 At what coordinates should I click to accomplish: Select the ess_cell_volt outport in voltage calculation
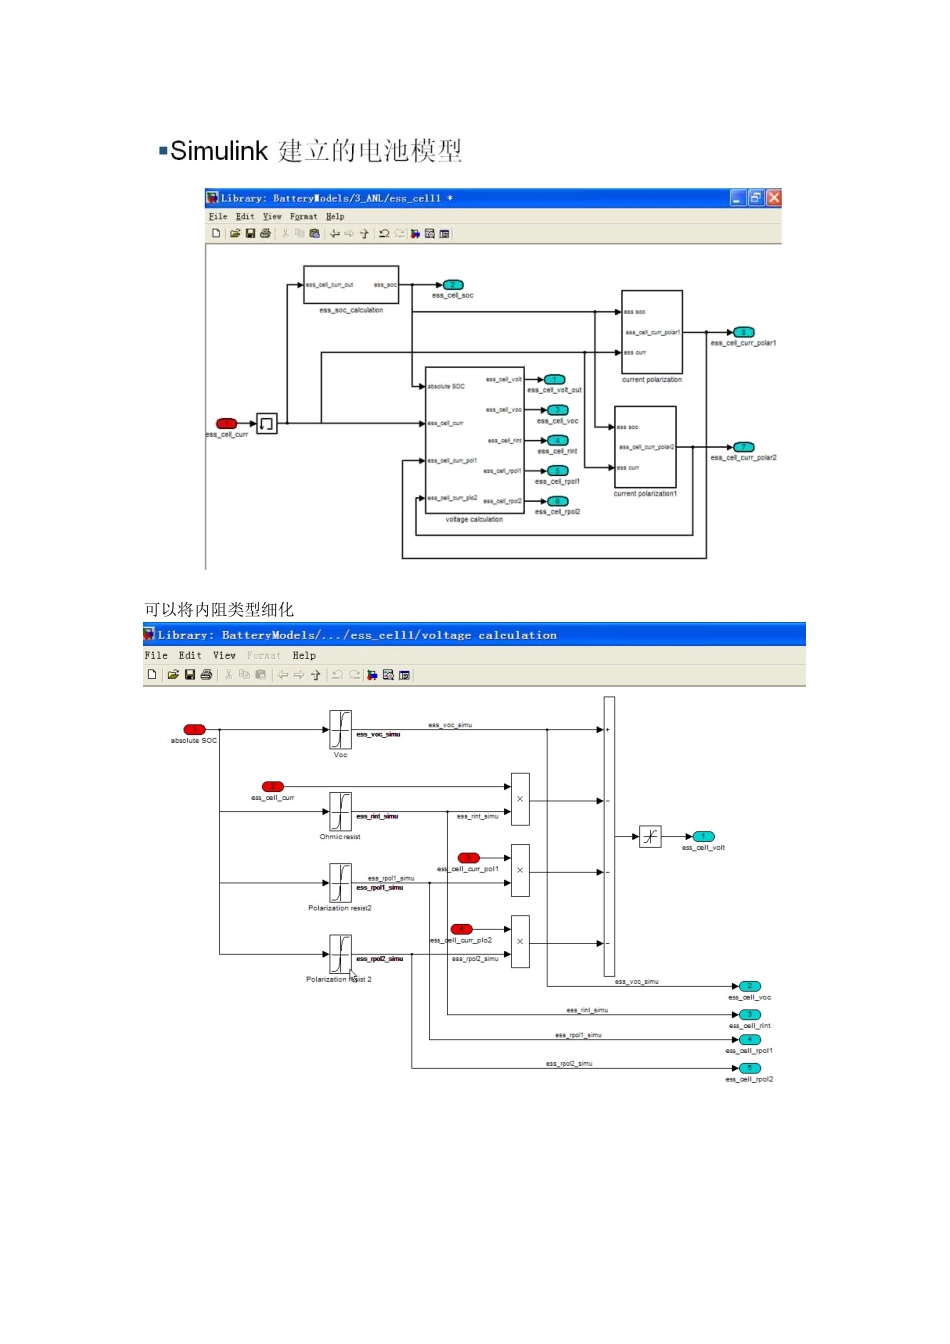[704, 837]
